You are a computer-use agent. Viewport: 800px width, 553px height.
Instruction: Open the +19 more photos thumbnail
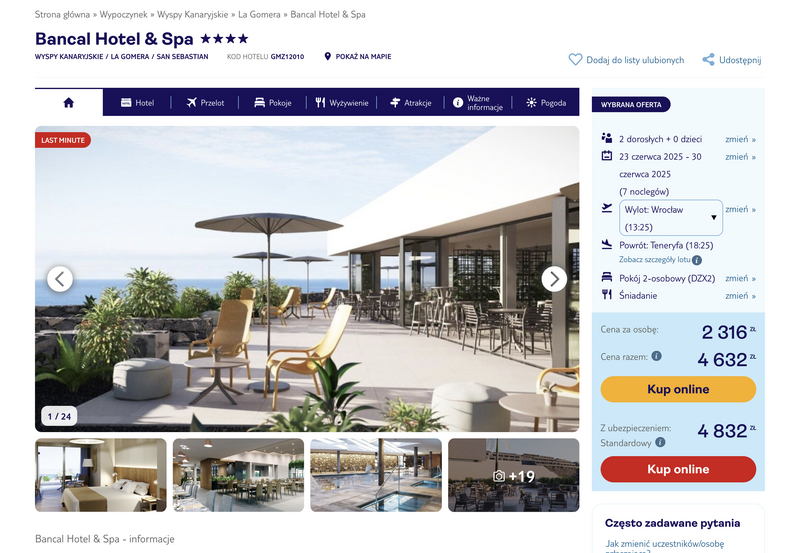coord(514,475)
